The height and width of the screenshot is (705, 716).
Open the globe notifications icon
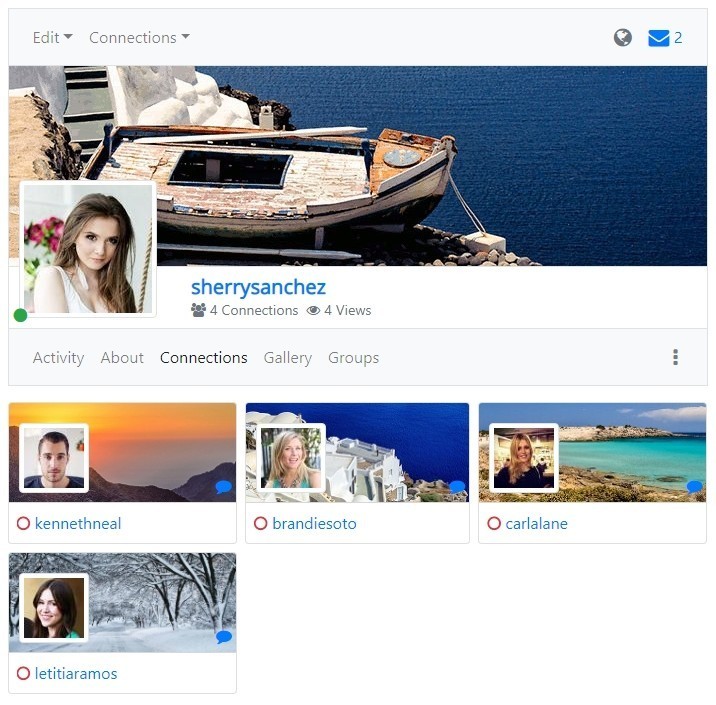[x=622, y=37]
